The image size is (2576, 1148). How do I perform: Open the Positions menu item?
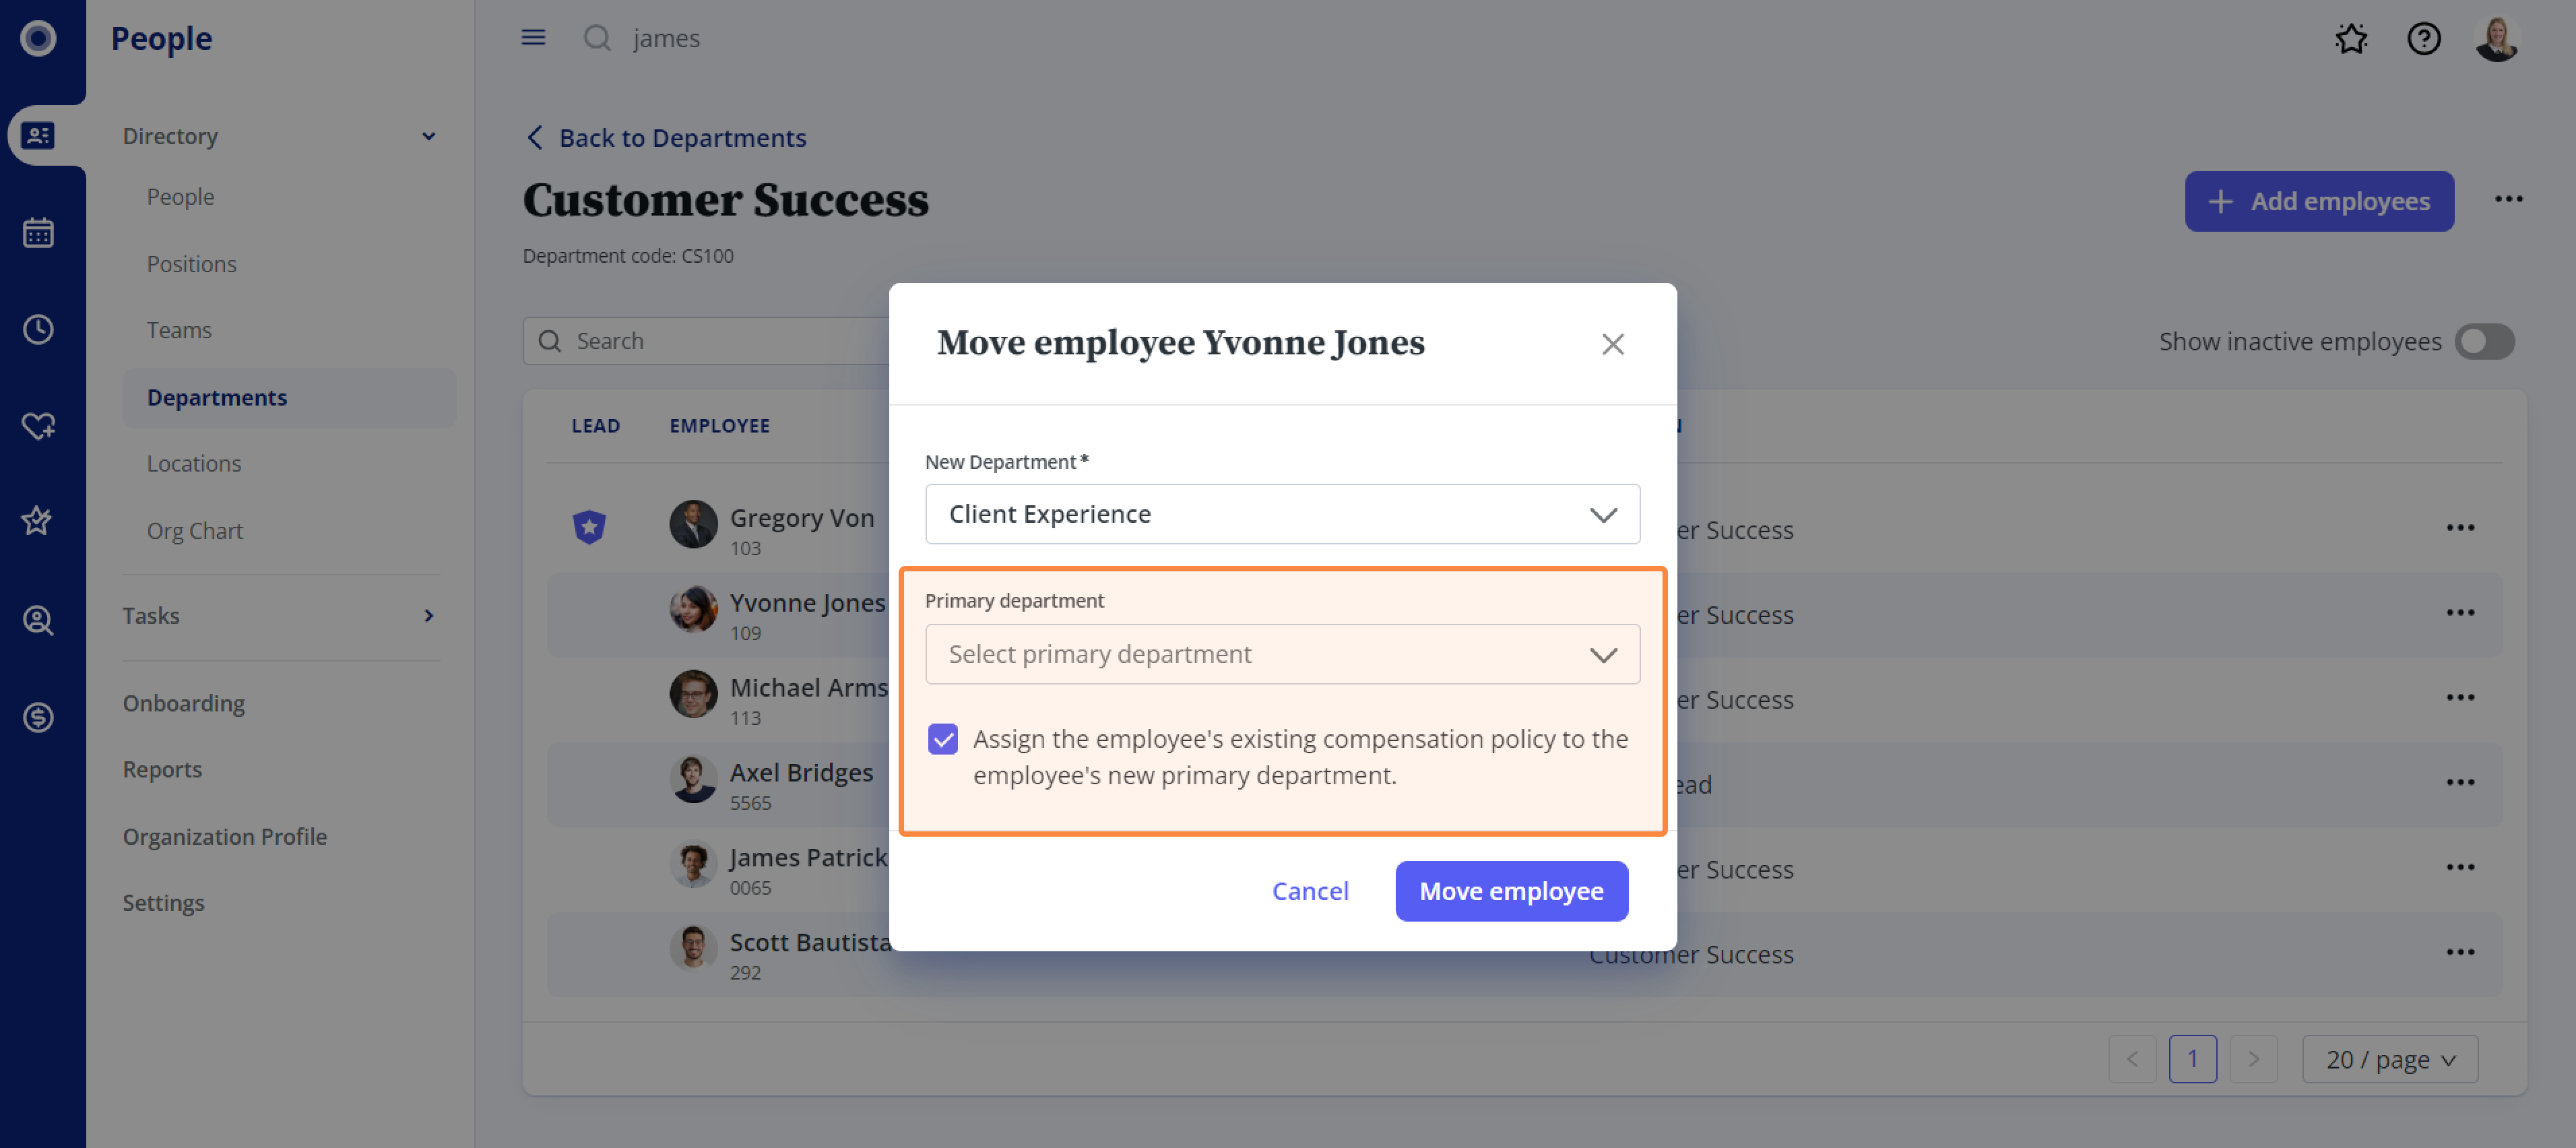coord(191,264)
